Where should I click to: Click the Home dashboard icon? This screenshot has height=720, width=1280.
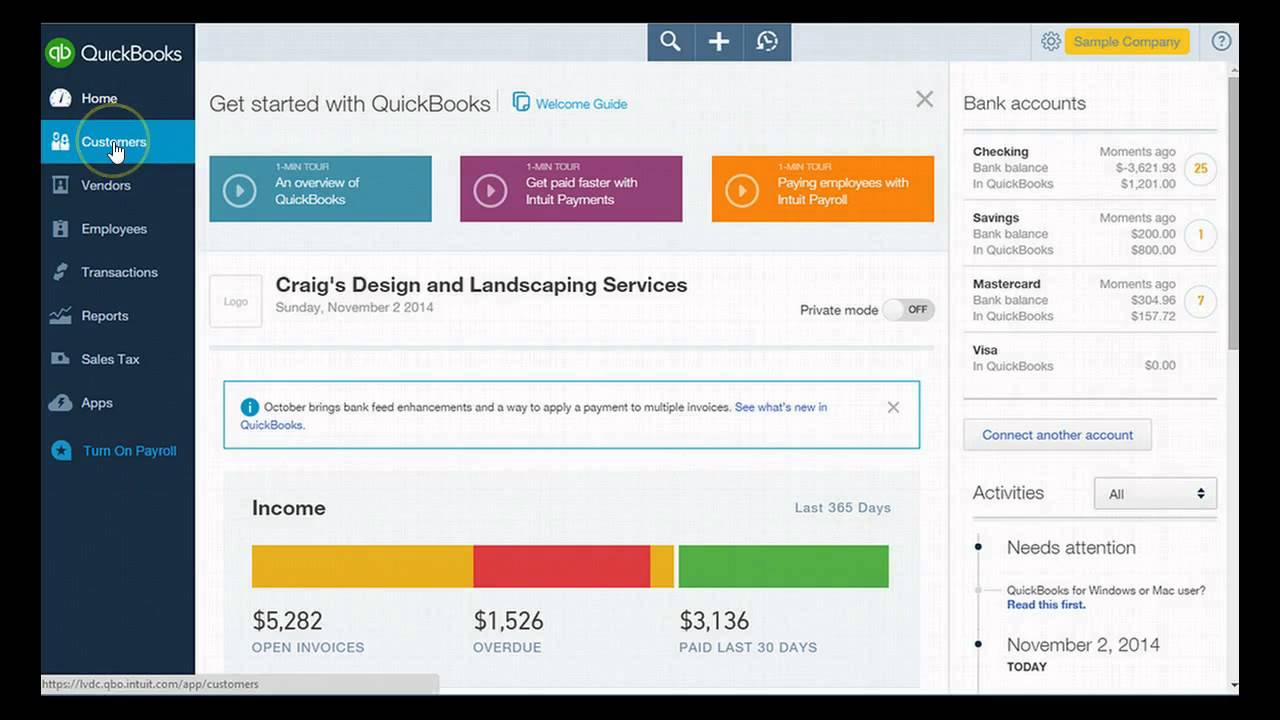[61, 98]
